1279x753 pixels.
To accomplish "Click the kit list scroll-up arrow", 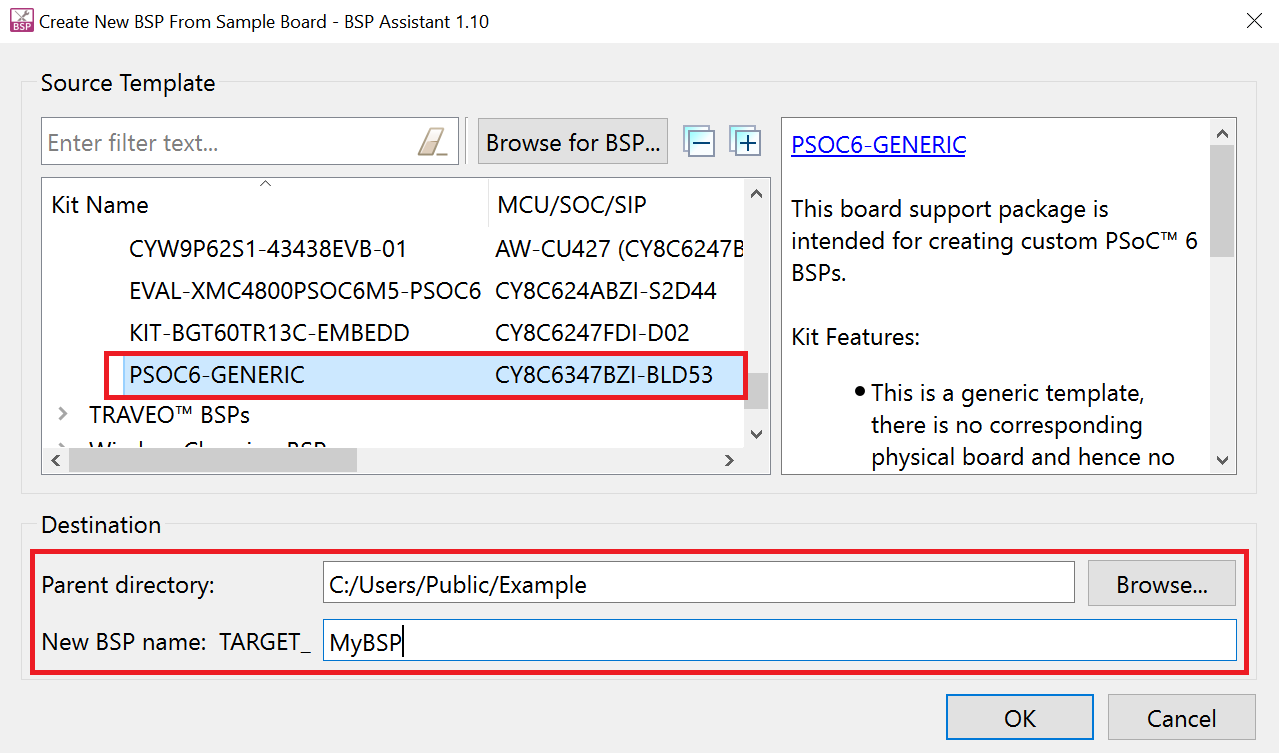I will (756, 194).
